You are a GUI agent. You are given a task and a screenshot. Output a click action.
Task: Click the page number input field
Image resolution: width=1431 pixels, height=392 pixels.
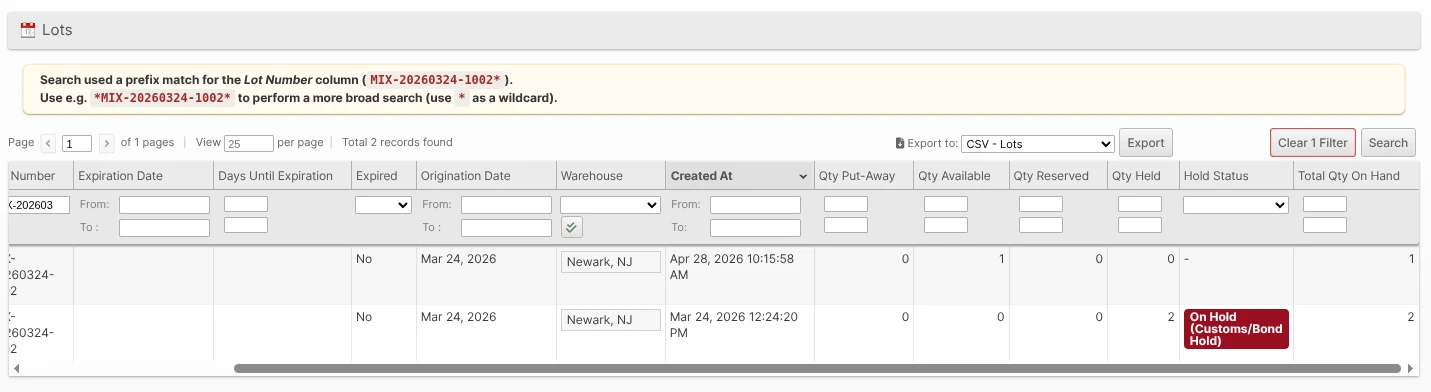(x=77, y=143)
